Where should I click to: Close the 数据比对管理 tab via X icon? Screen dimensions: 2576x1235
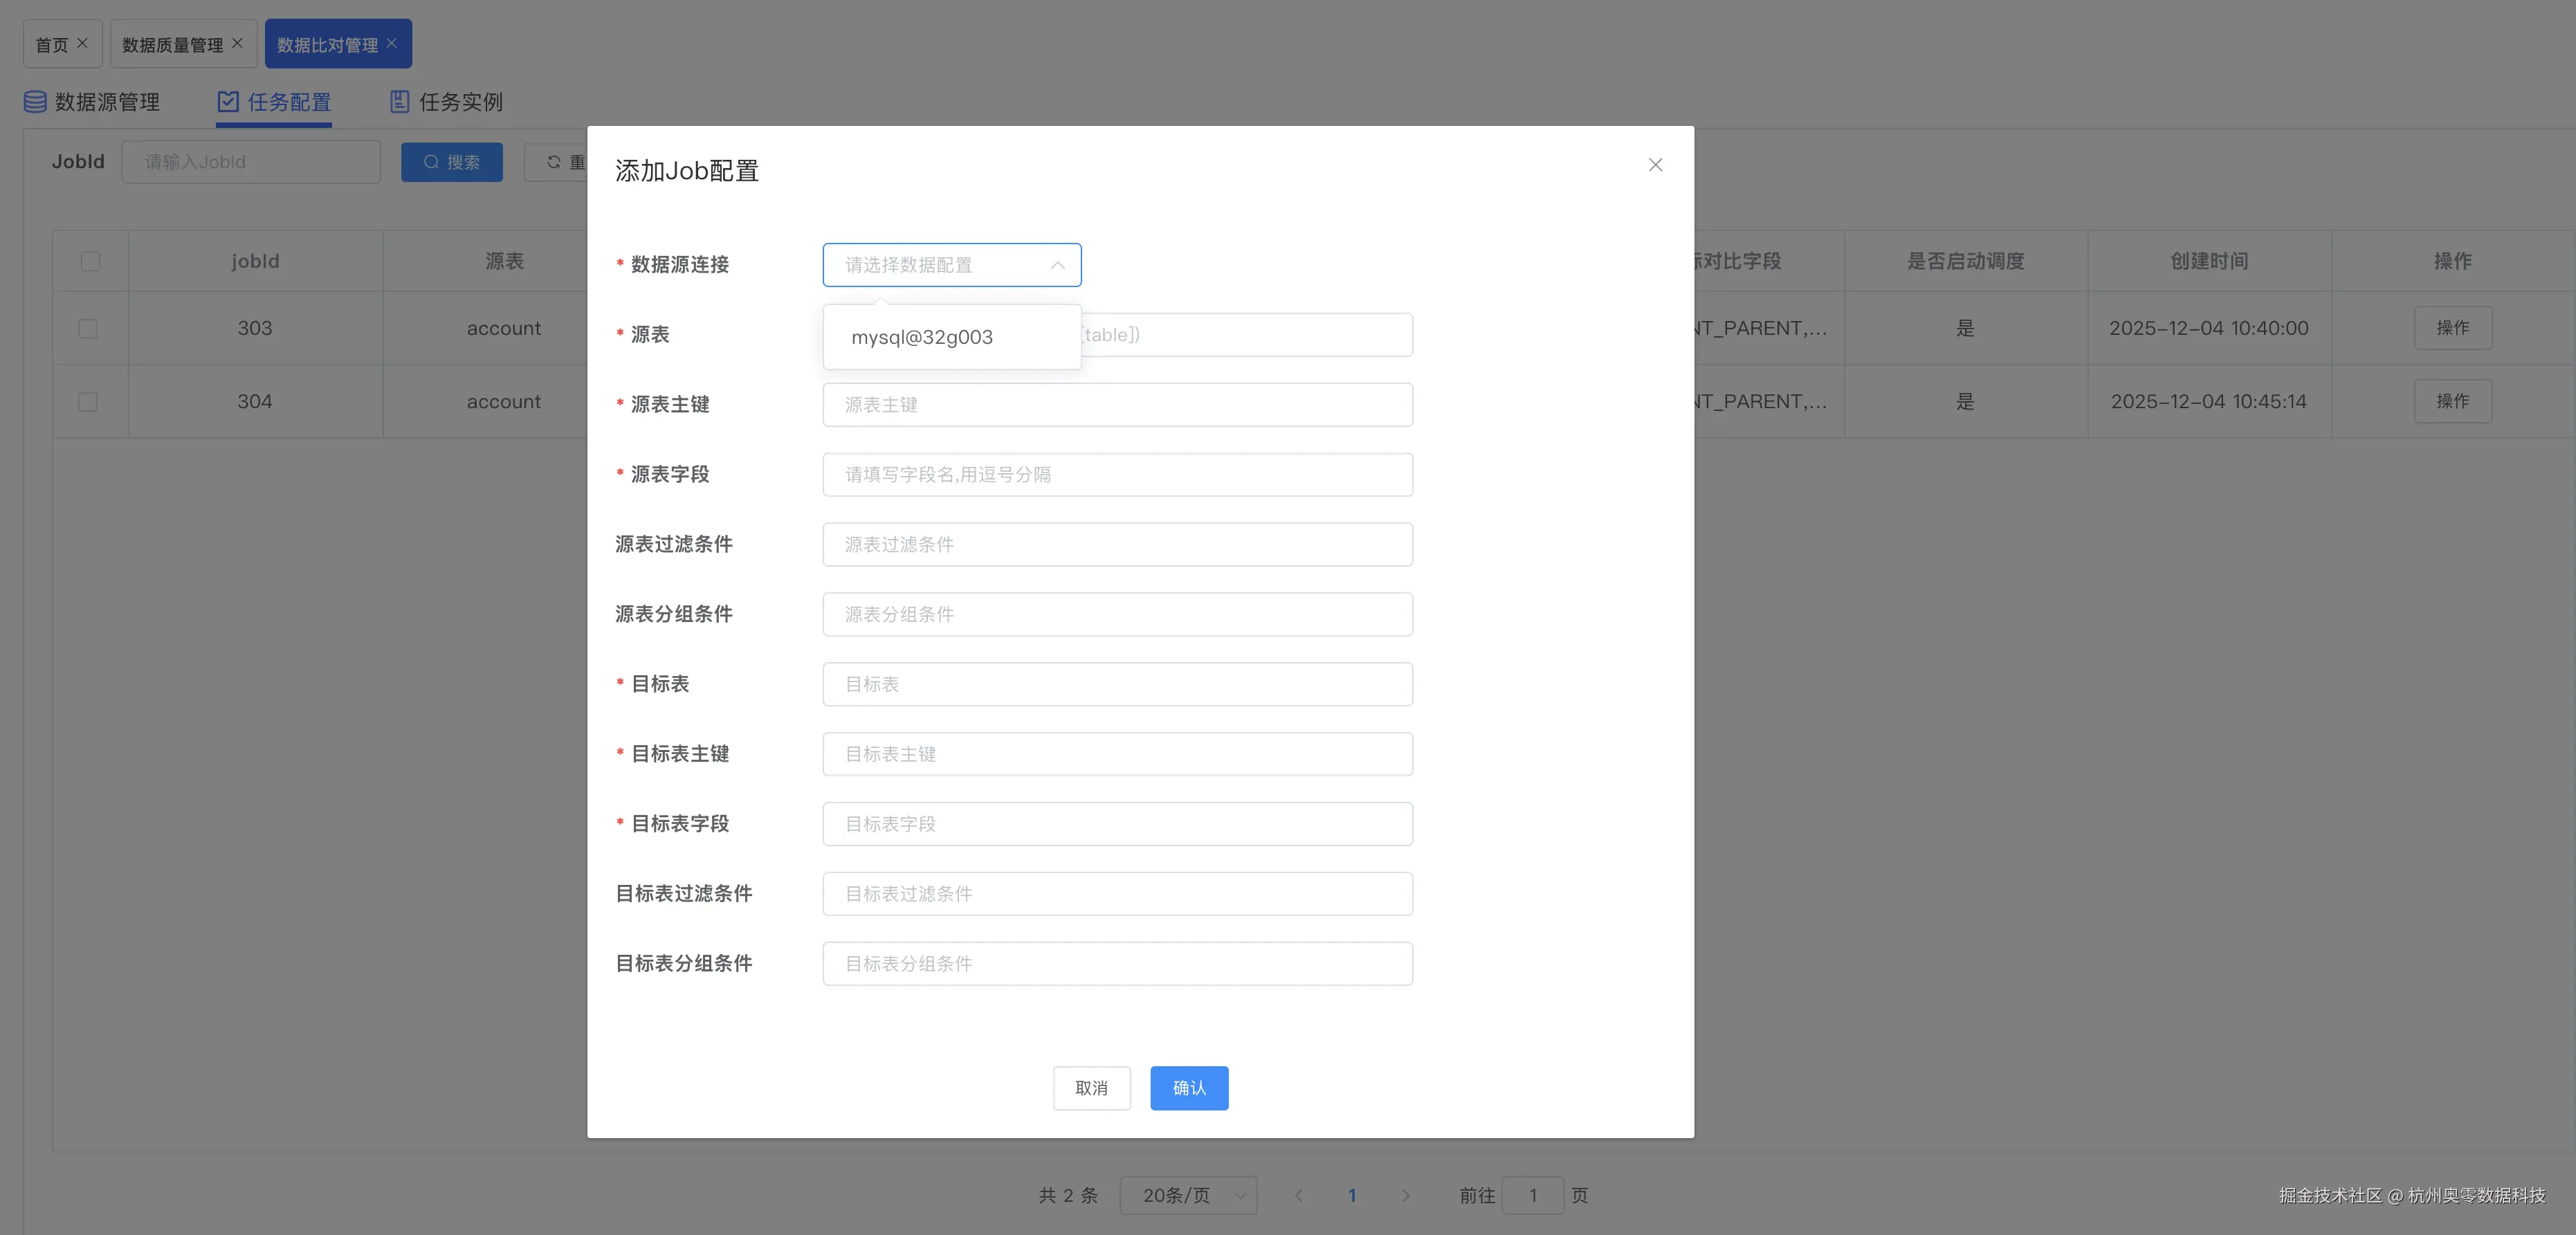392,43
